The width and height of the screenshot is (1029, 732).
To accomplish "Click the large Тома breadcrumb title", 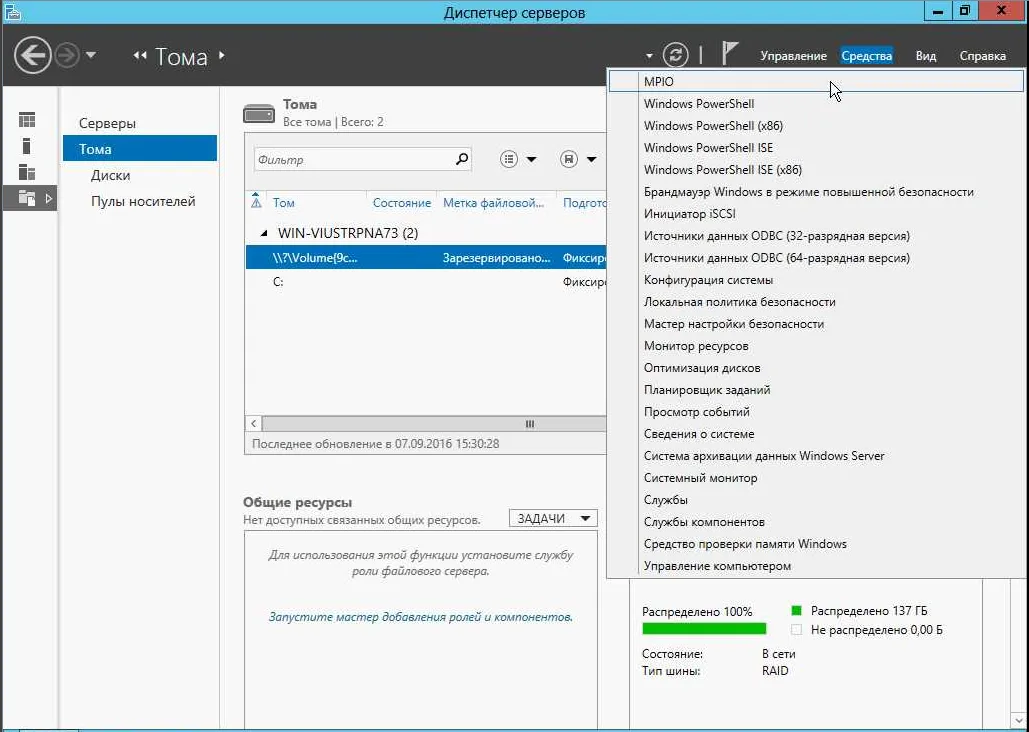I will [181, 56].
